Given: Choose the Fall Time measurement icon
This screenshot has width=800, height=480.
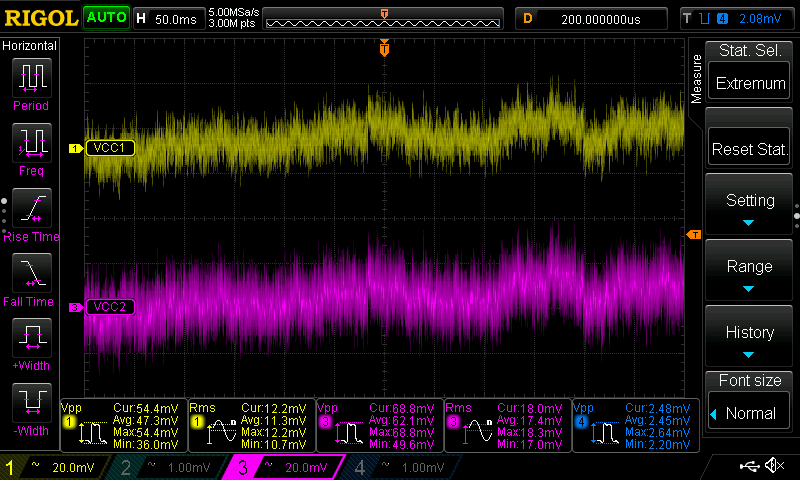Looking at the screenshot, I should [x=30, y=275].
